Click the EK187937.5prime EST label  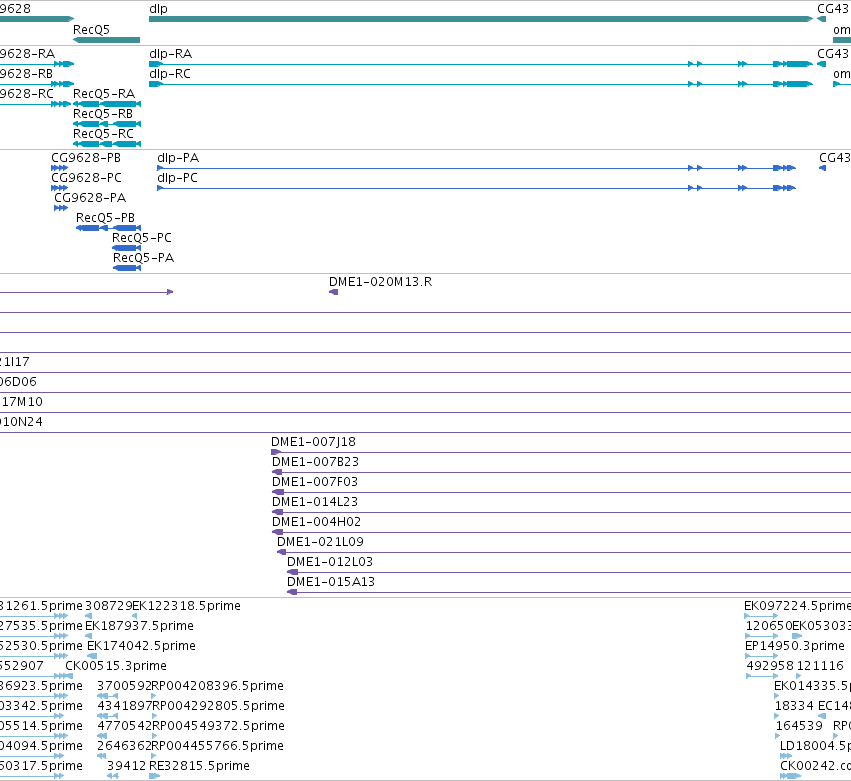point(139,626)
